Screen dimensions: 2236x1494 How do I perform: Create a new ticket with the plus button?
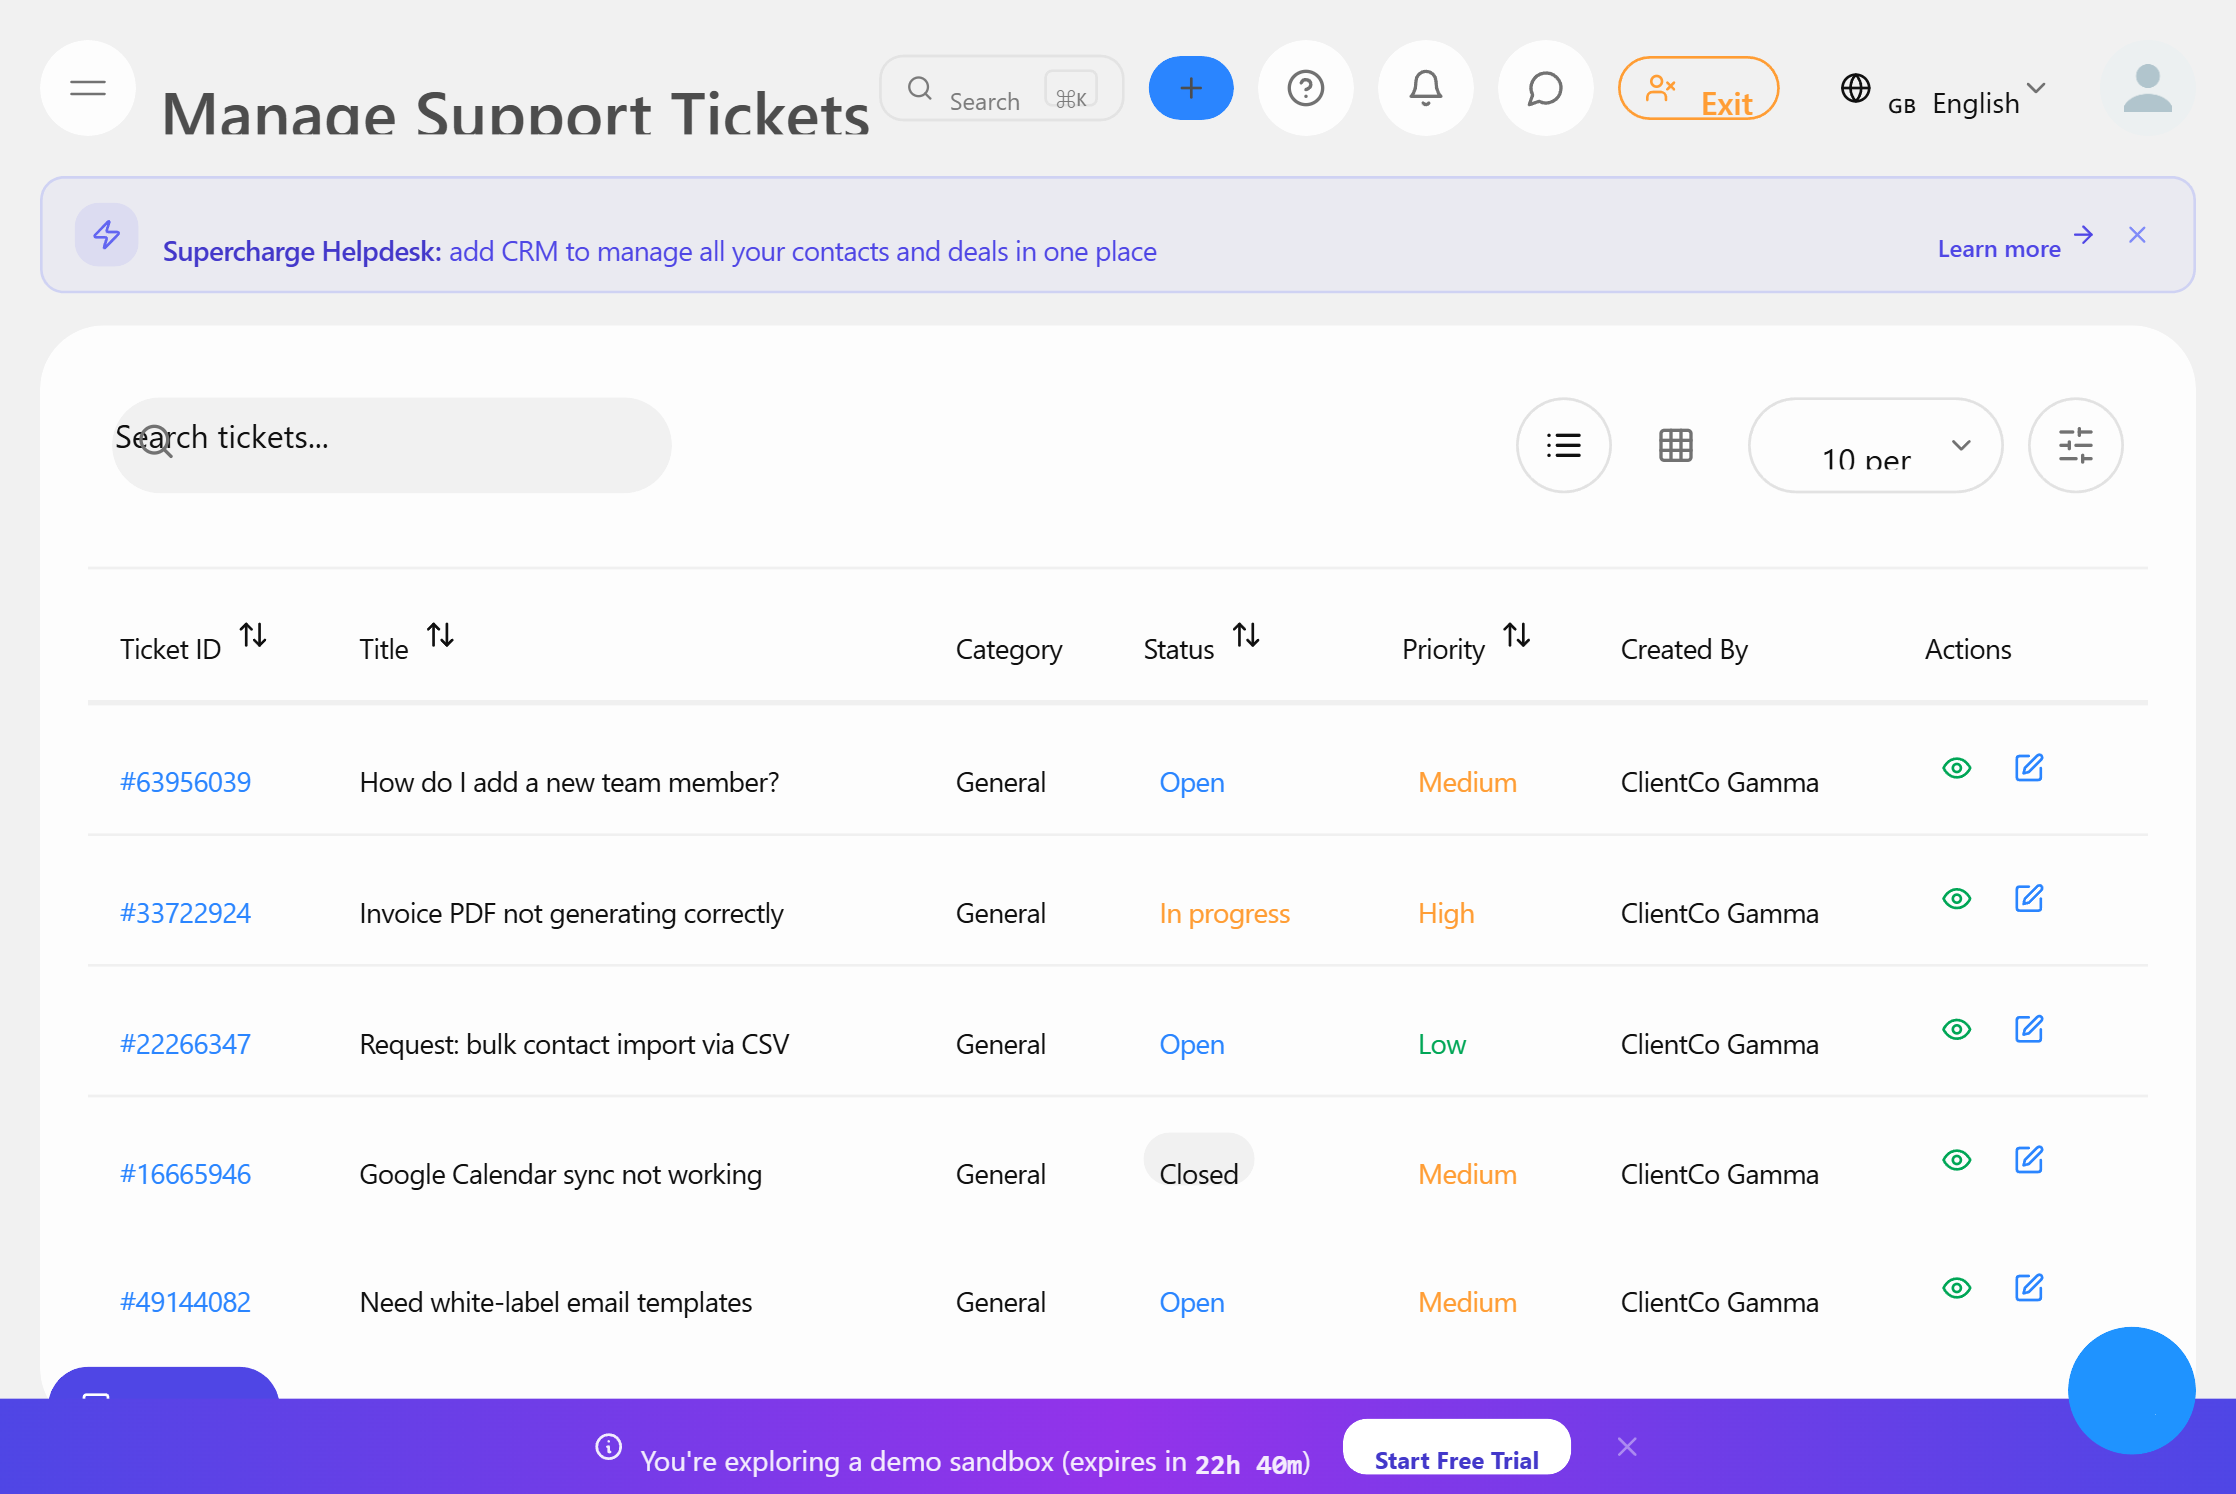click(x=1190, y=88)
